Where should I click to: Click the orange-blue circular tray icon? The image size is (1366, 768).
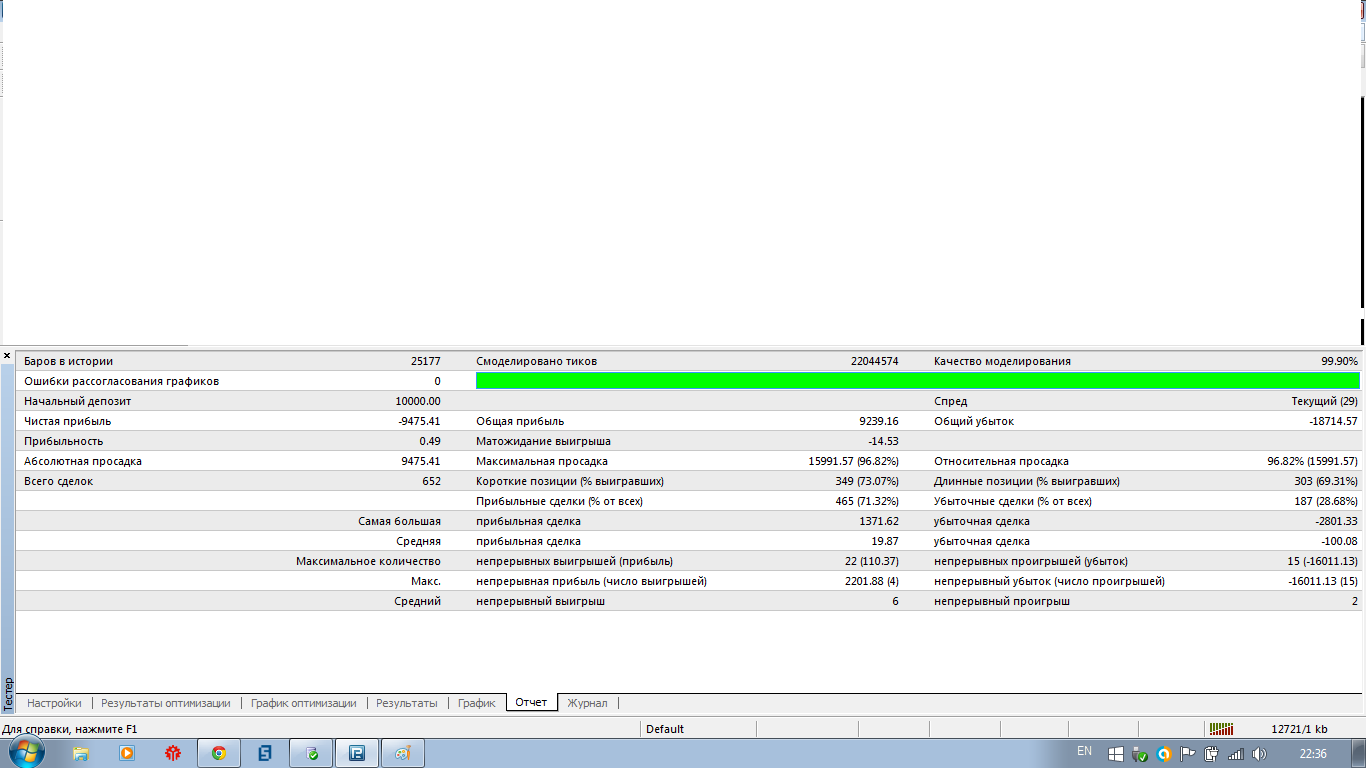click(x=1164, y=754)
